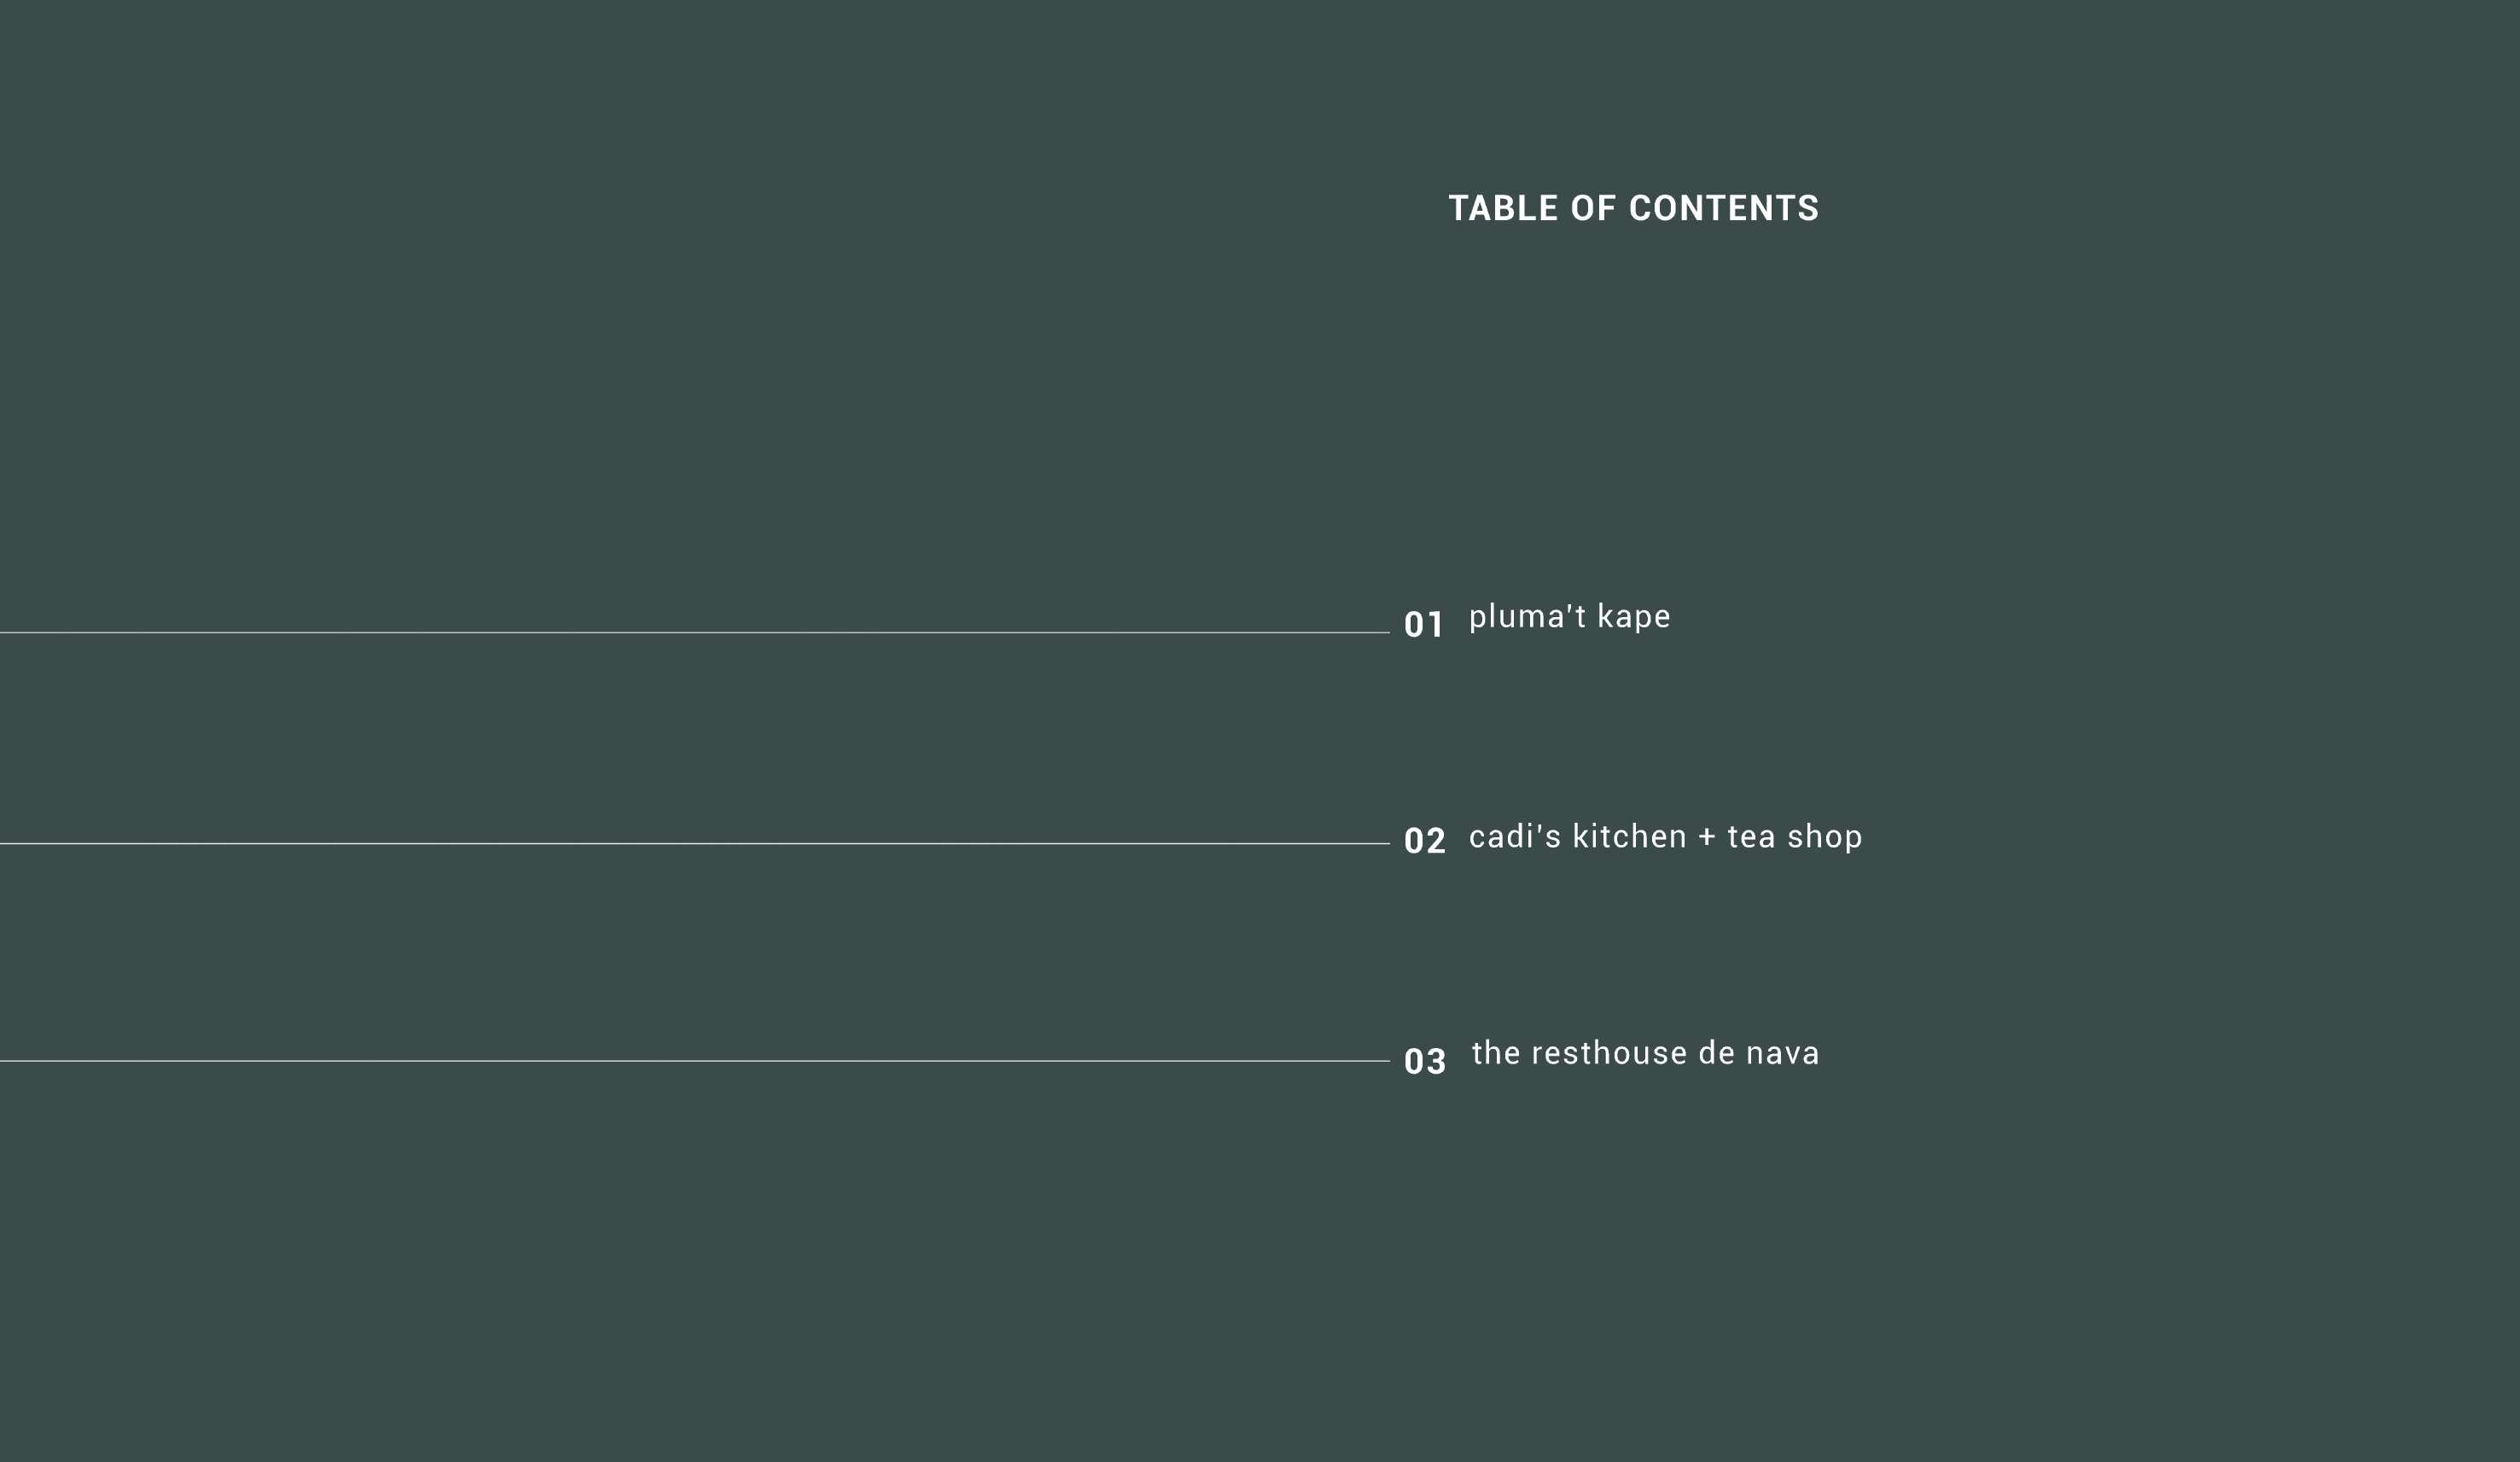Click the word shop in entry 02
Screen dimensions: 2520x1462
click(x=1824, y=838)
